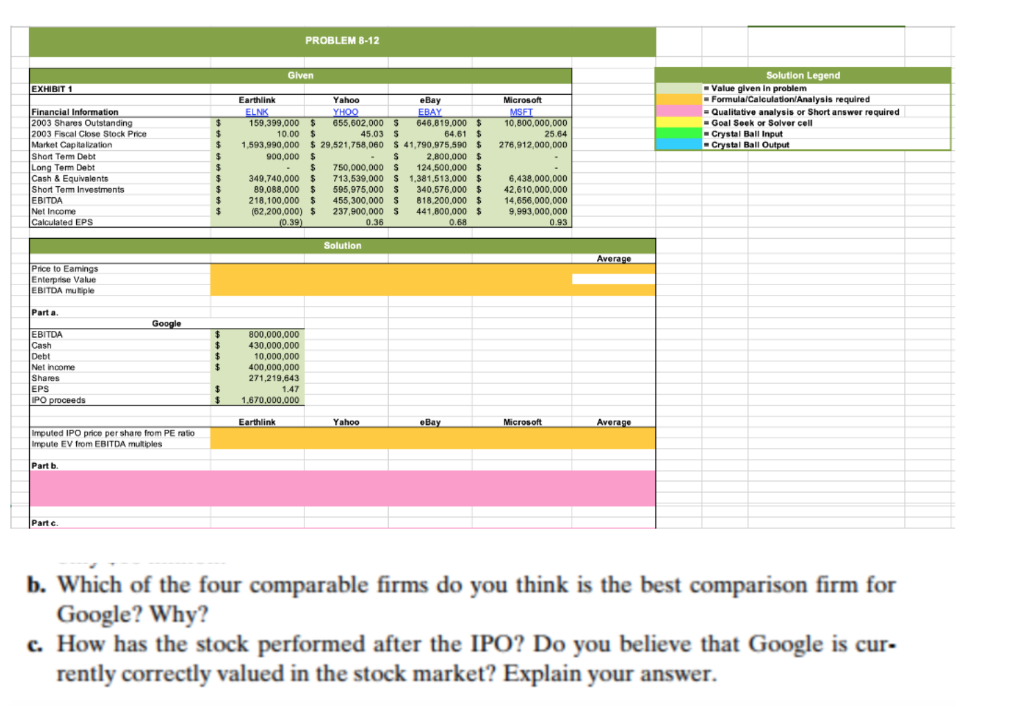This screenshot has height=706, width=1024.
Task: Select the EBITDA multiple label
Action: click(63, 291)
